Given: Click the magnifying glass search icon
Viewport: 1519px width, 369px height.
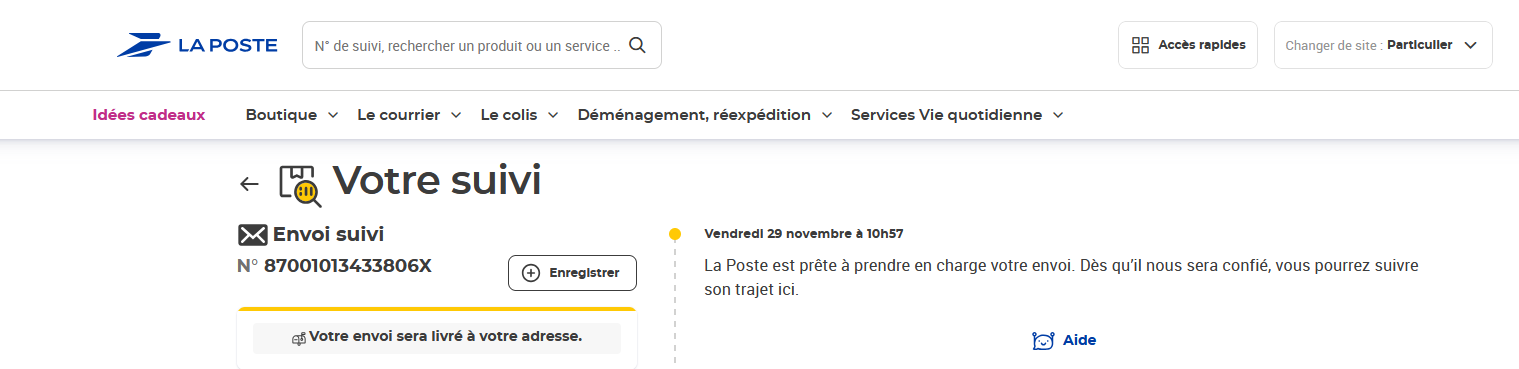Looking at the screenshot, I should [x=637, y=45].
